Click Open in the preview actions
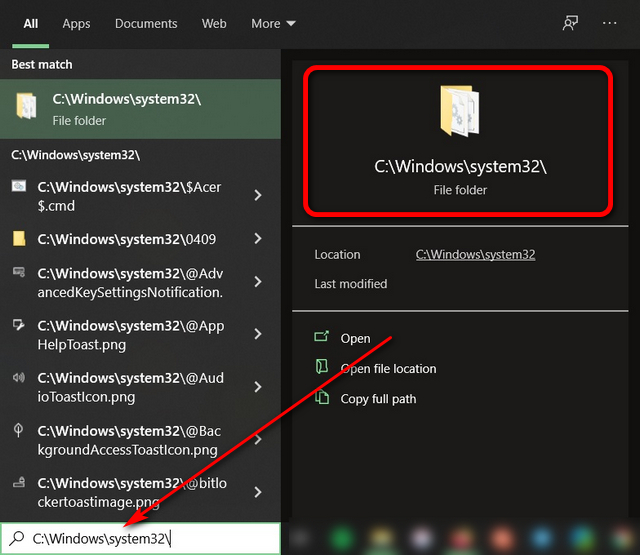 tap(356, 338)
